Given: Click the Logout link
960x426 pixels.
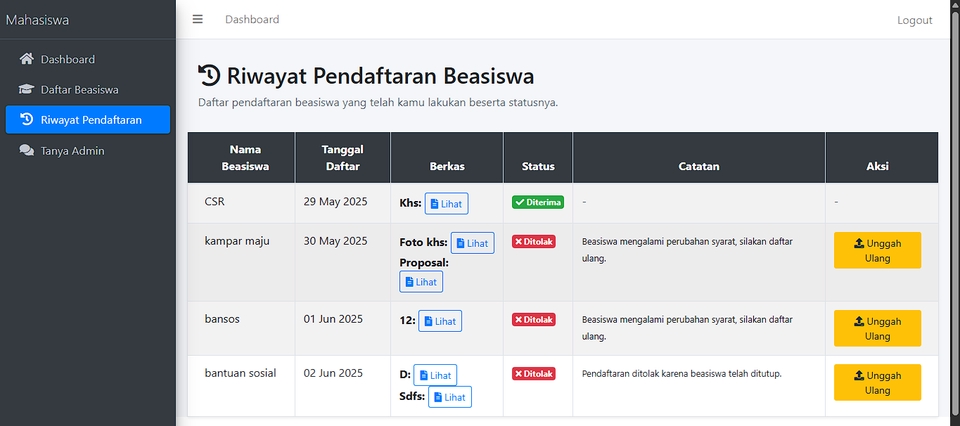Looking at the screenshot, I should click(914, 20).
